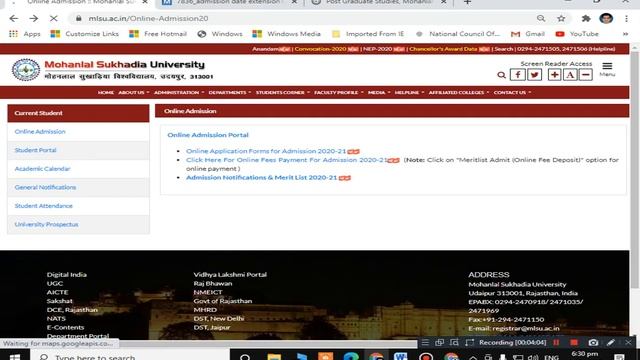Show more bookmarks with the overflow chevron
The width and height of the screenshot is (640, 360).
[x=625, y=34]
